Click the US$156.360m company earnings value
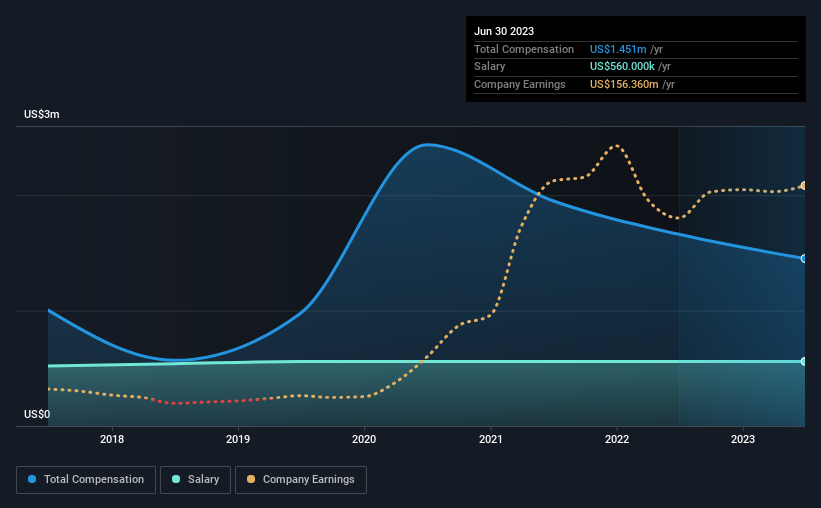 [624, 84]
